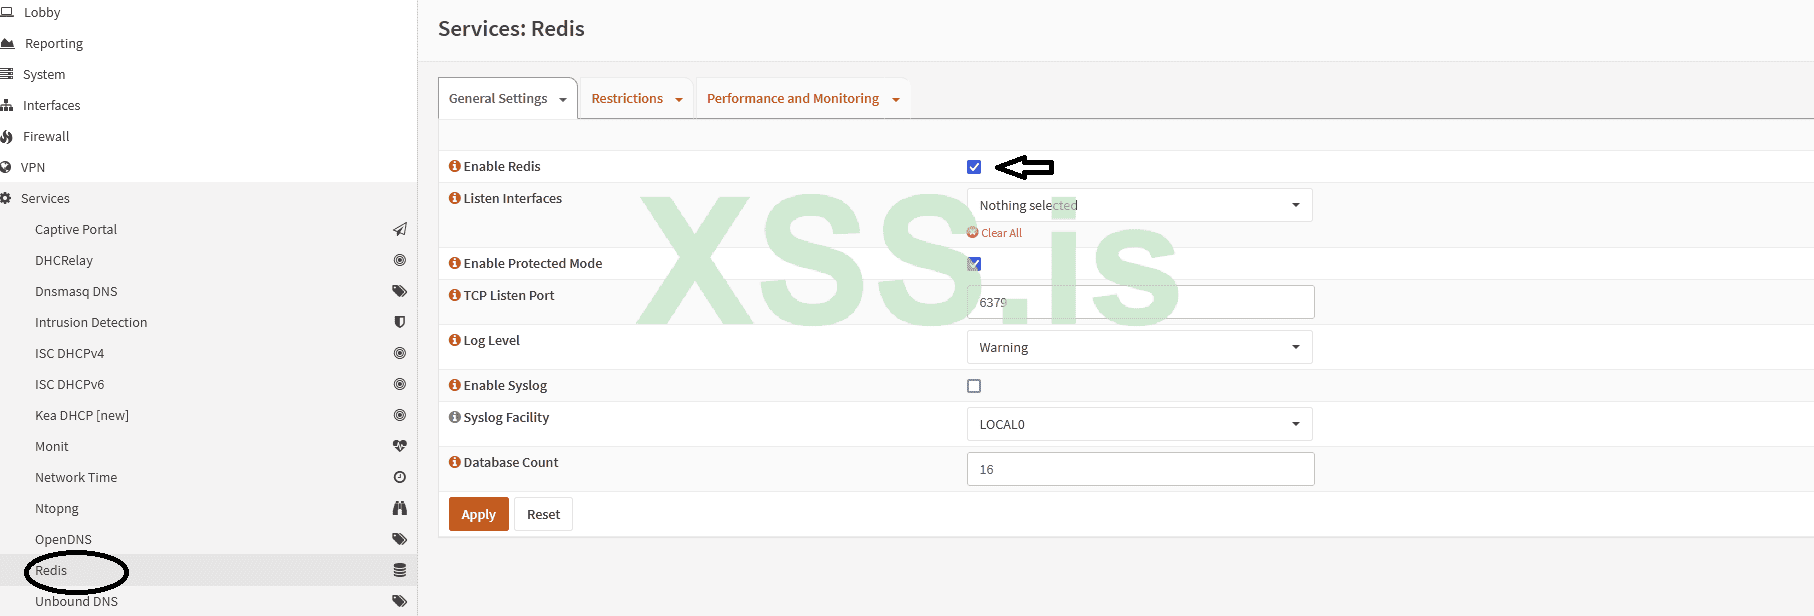Click the DHCRelay target icon
This screenshot has height=616, width=1814.
400,260
